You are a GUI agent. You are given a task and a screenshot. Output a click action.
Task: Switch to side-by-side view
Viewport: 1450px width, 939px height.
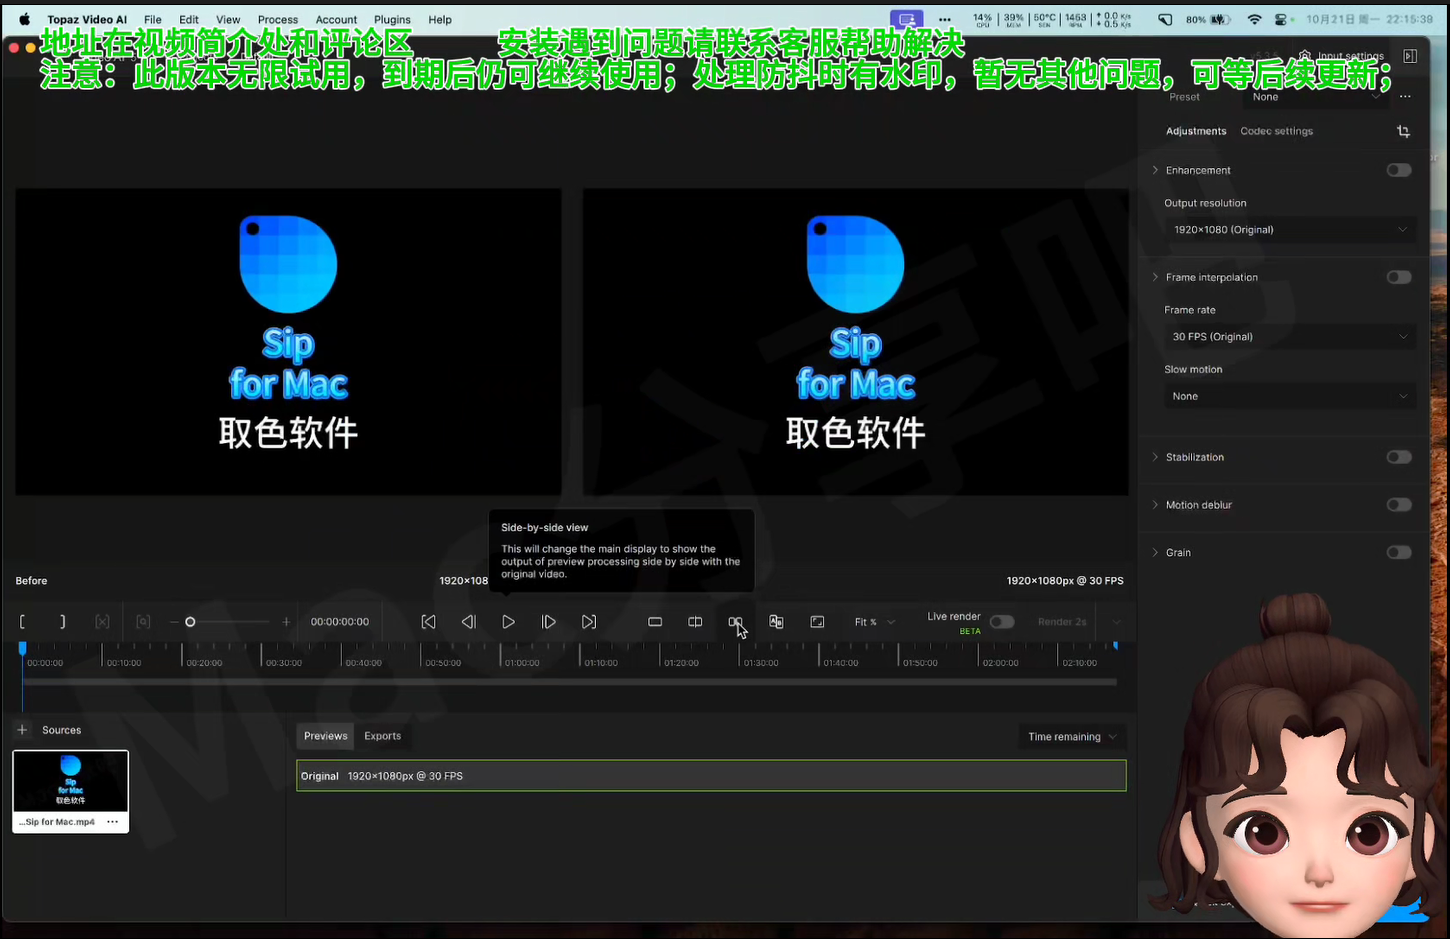point(736,621)
